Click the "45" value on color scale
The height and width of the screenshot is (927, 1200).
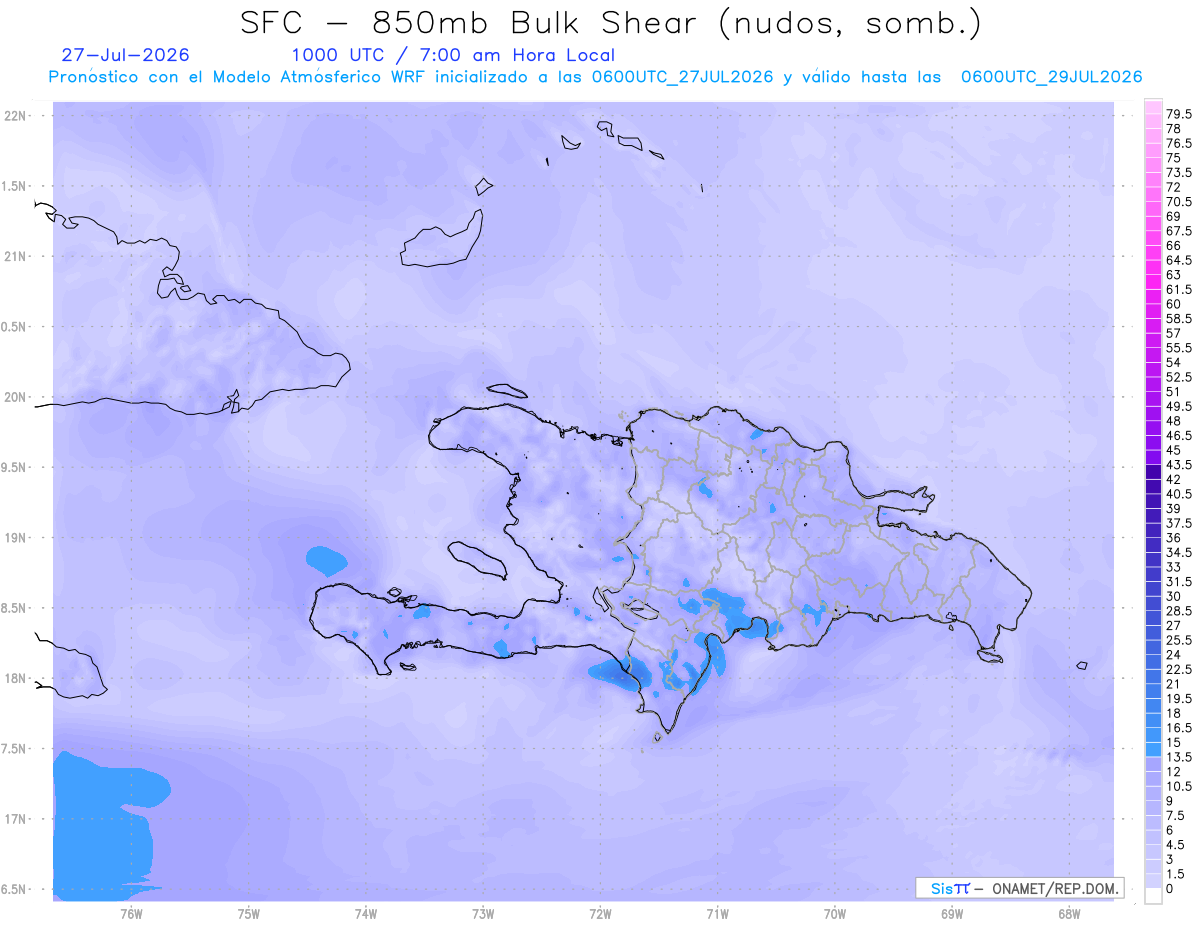(x=1174, y=450)
